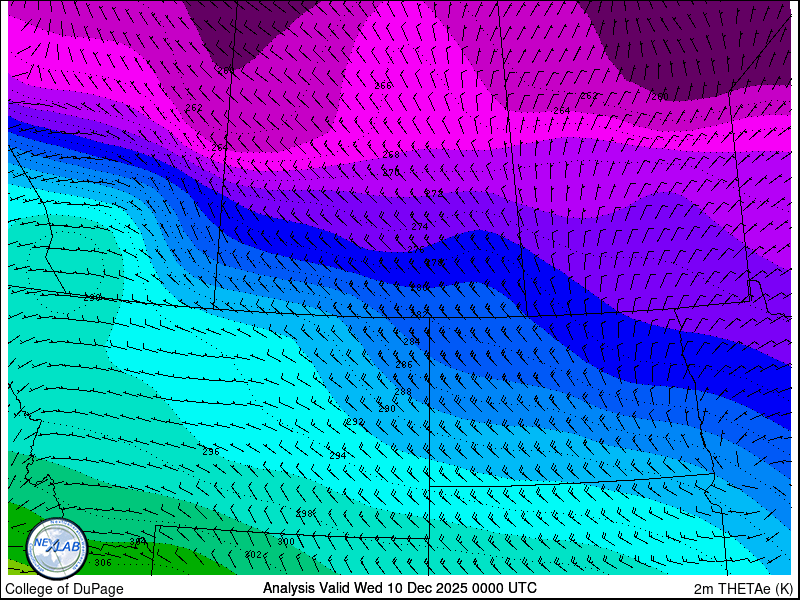Image resolution: width=800 pixels, height=600 pixels.
Task: Click the 284 contour label
Action: 412,341
